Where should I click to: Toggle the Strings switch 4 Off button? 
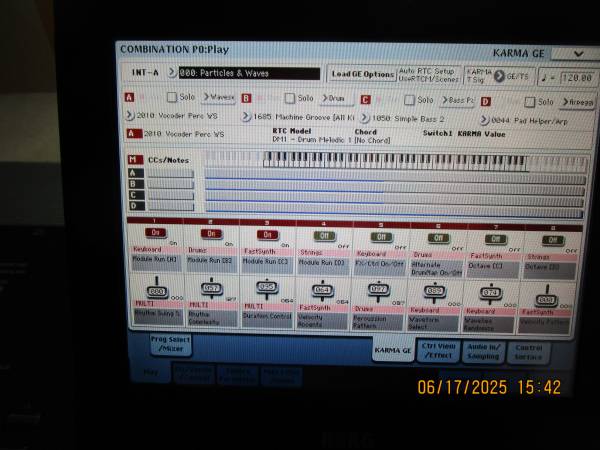click(x=325, y=235)
